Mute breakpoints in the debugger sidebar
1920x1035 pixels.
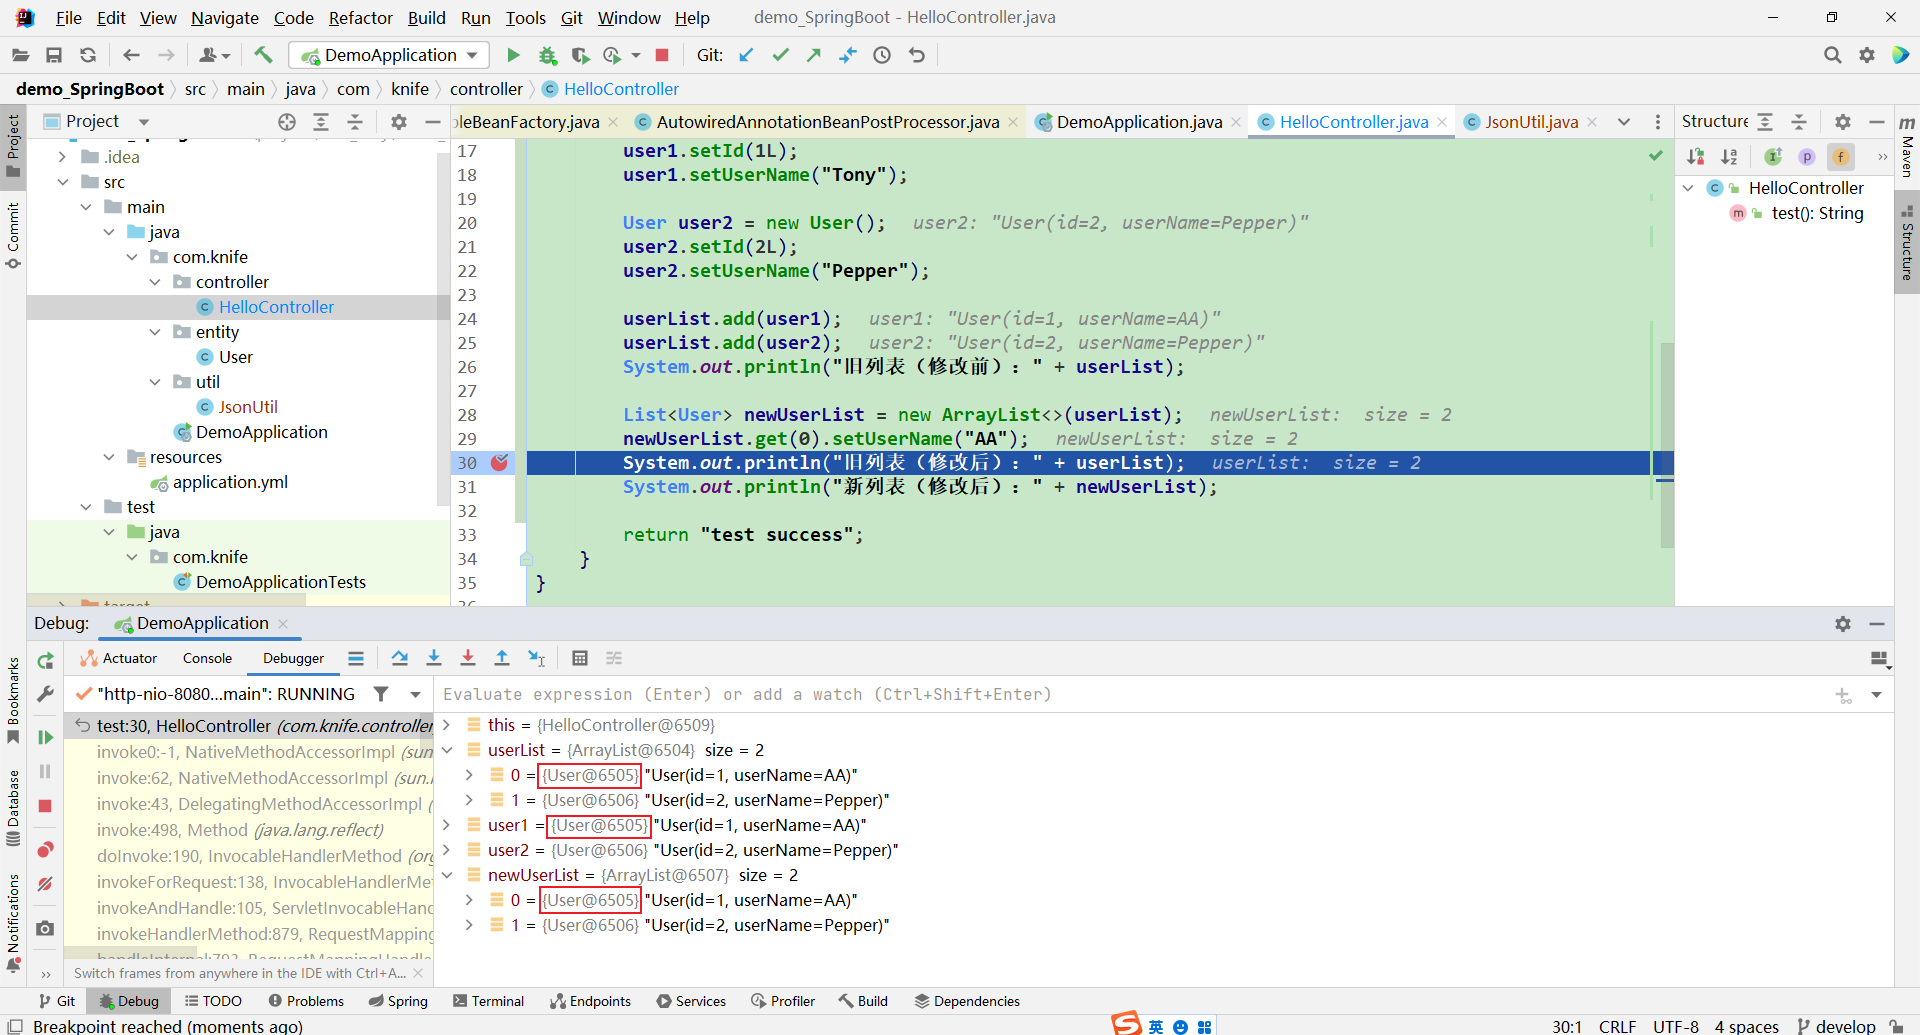45,884
